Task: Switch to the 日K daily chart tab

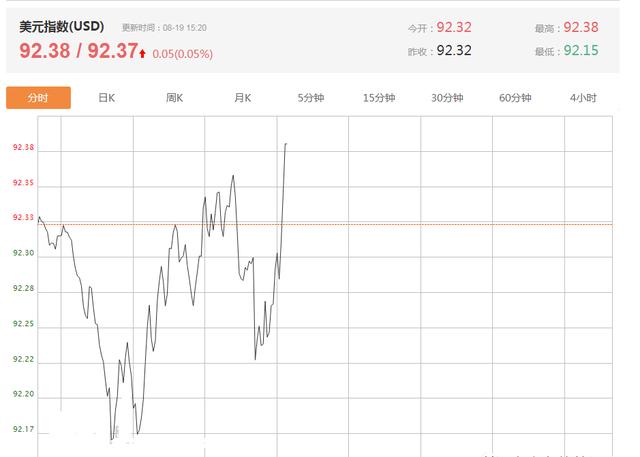Action: 106,98
